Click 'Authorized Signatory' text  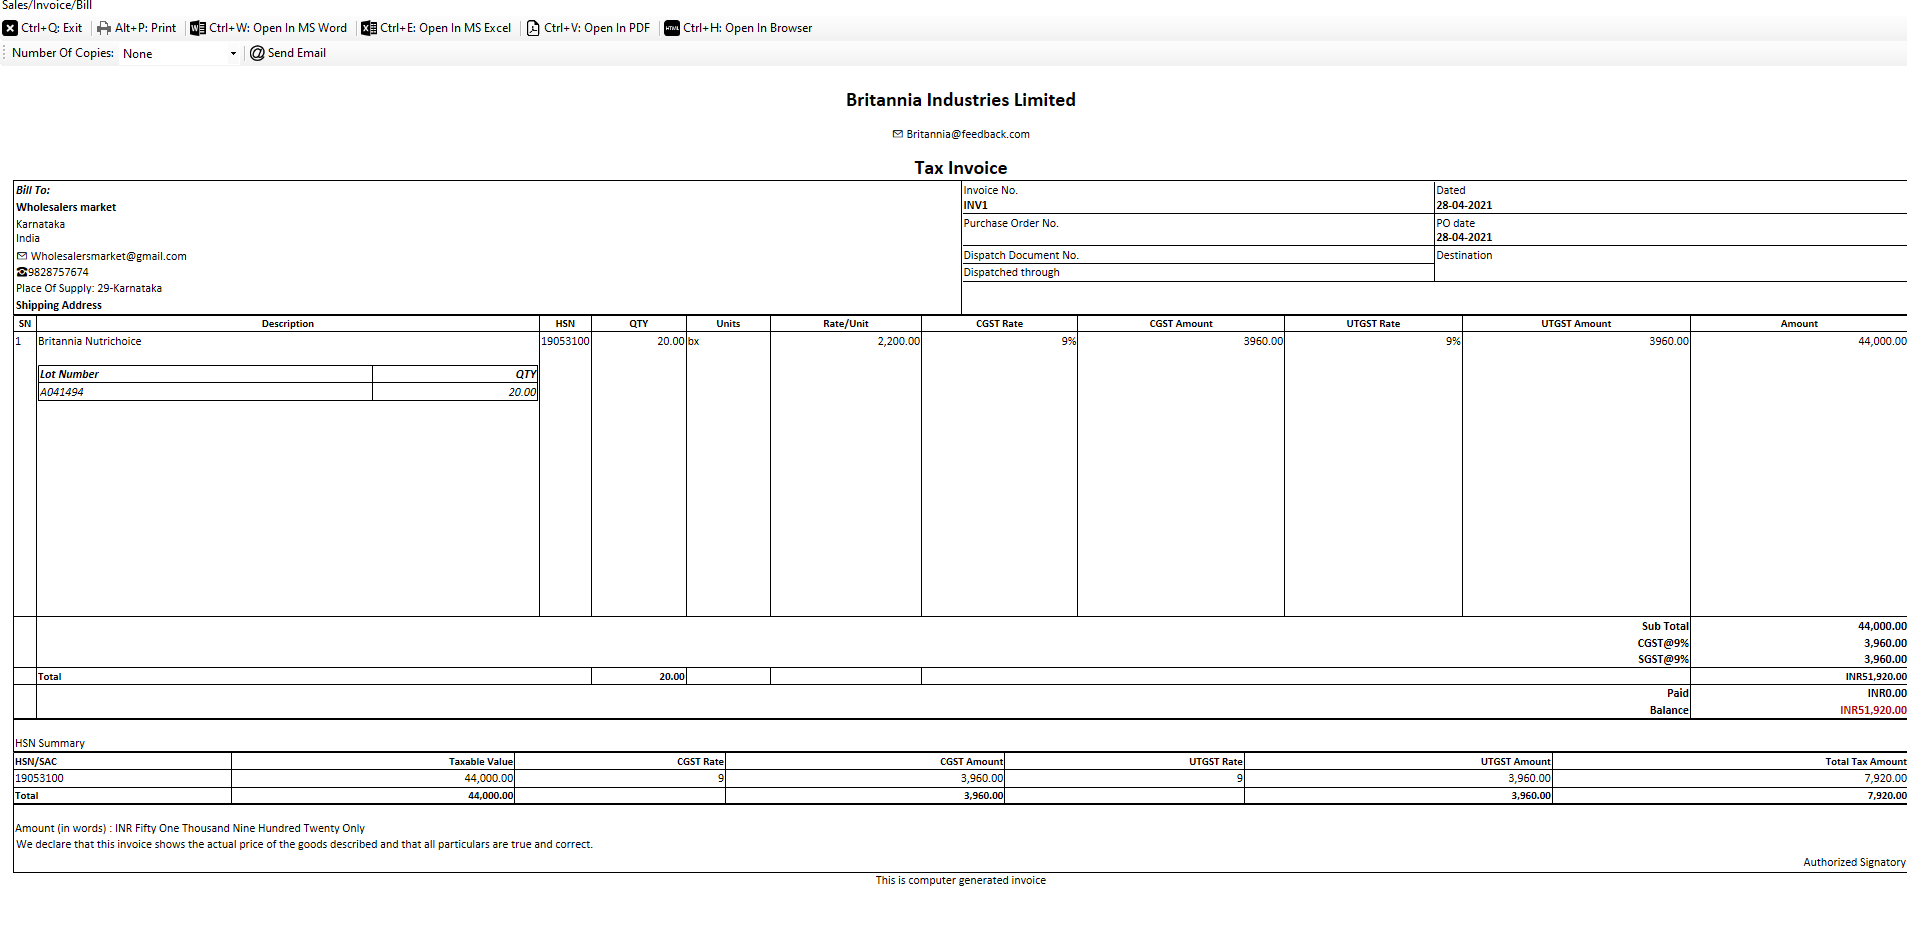point(1854,862)
